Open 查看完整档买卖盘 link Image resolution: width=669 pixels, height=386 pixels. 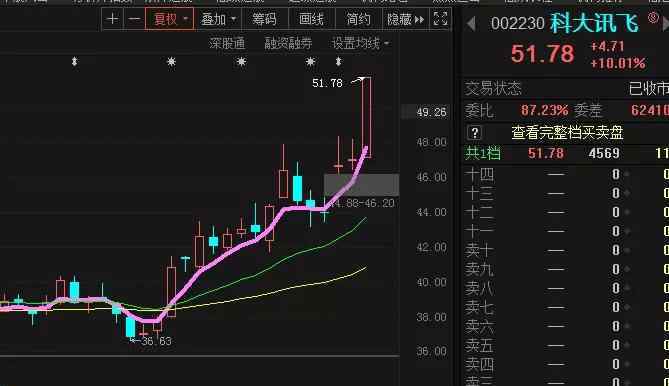point(567,133)
